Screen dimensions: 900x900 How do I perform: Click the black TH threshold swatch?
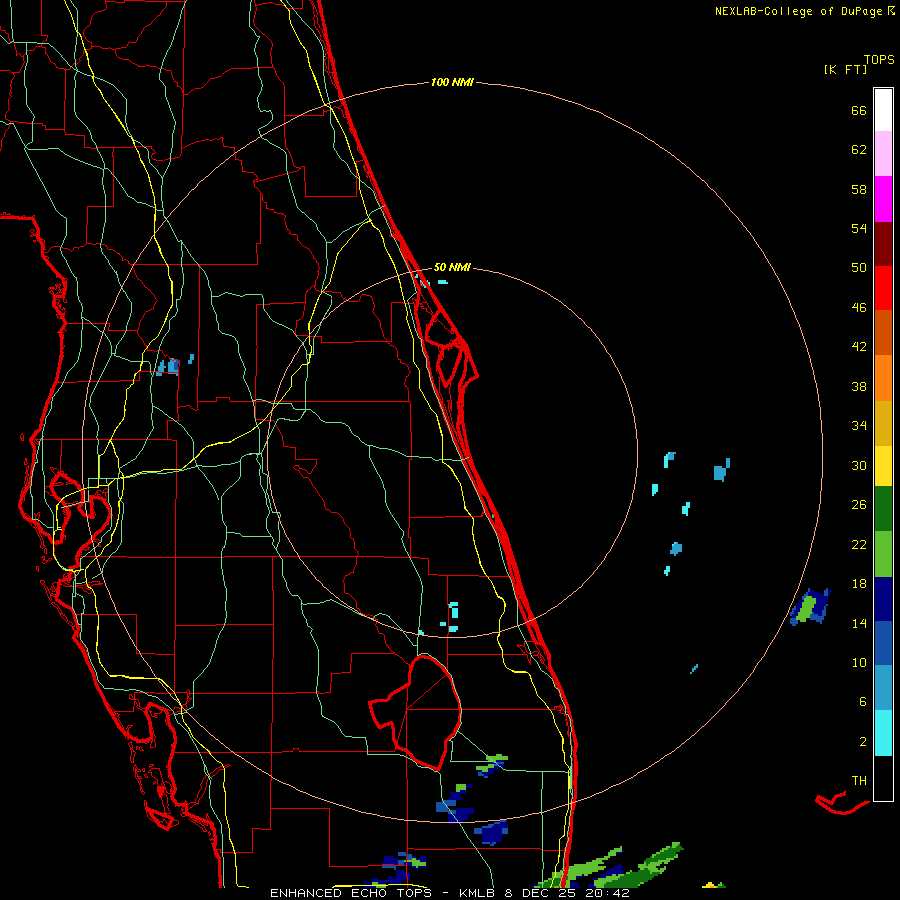(883, 778)
